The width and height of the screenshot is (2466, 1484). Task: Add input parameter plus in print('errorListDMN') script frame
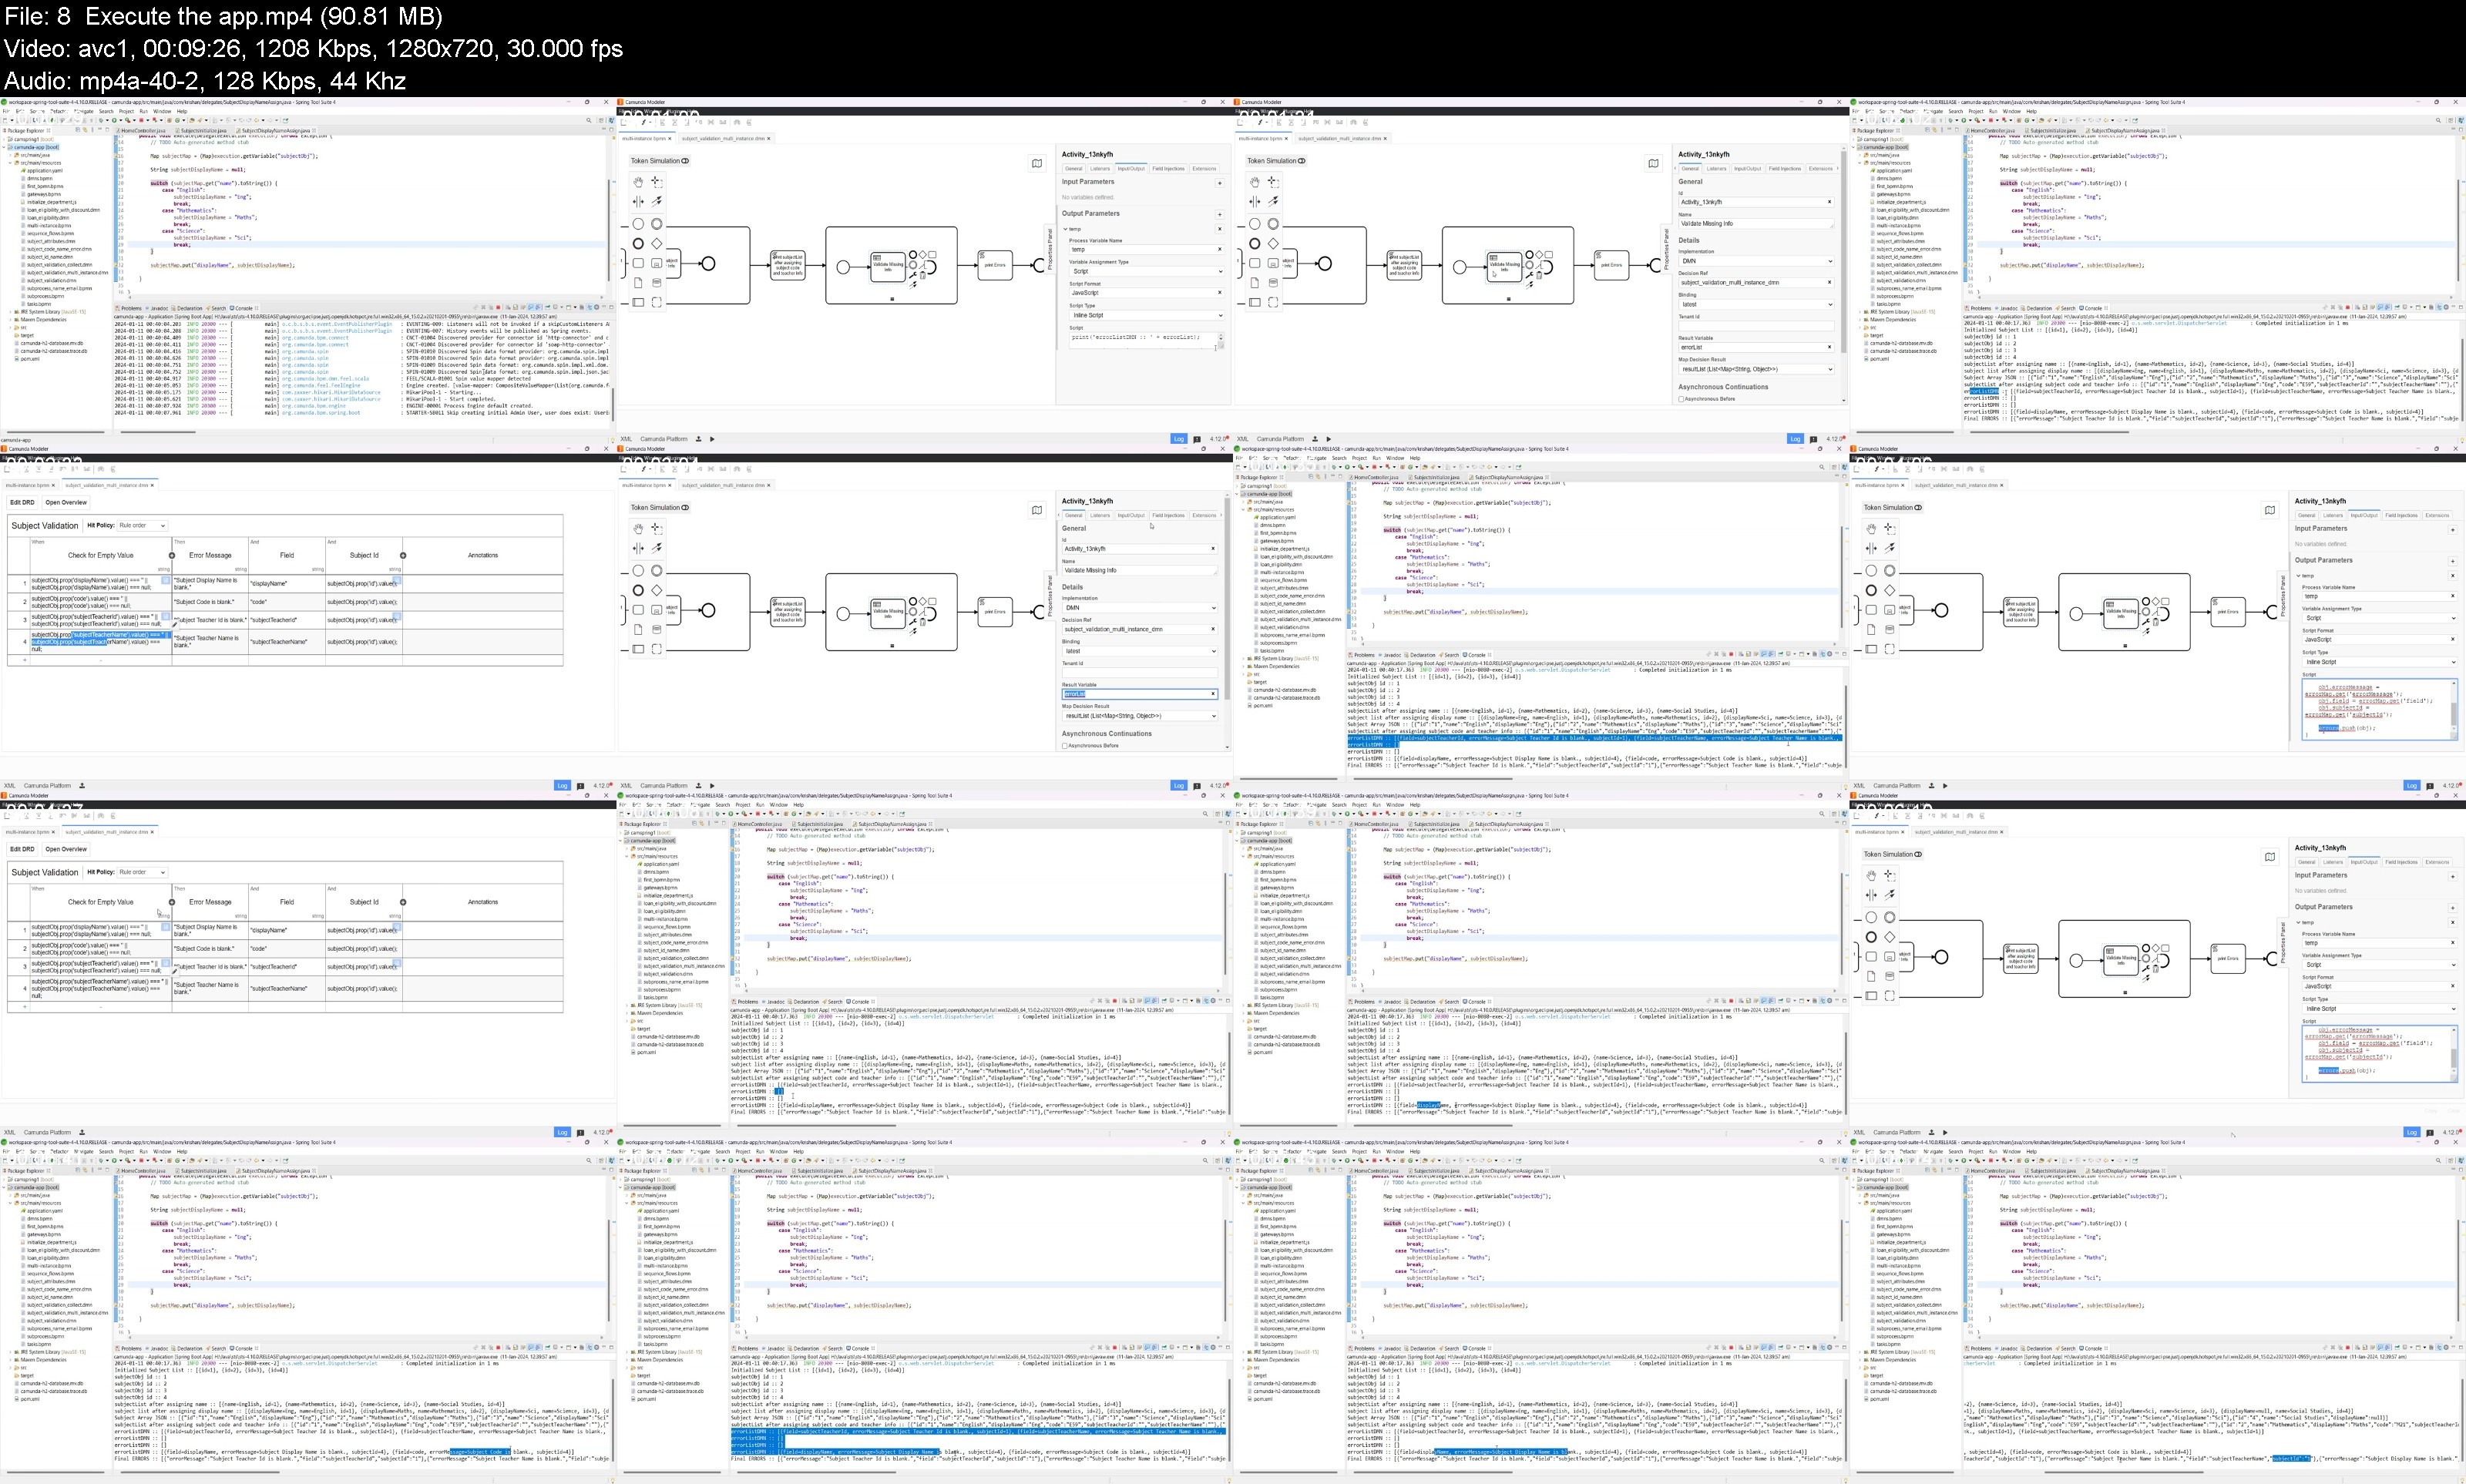pos(1219,183)
